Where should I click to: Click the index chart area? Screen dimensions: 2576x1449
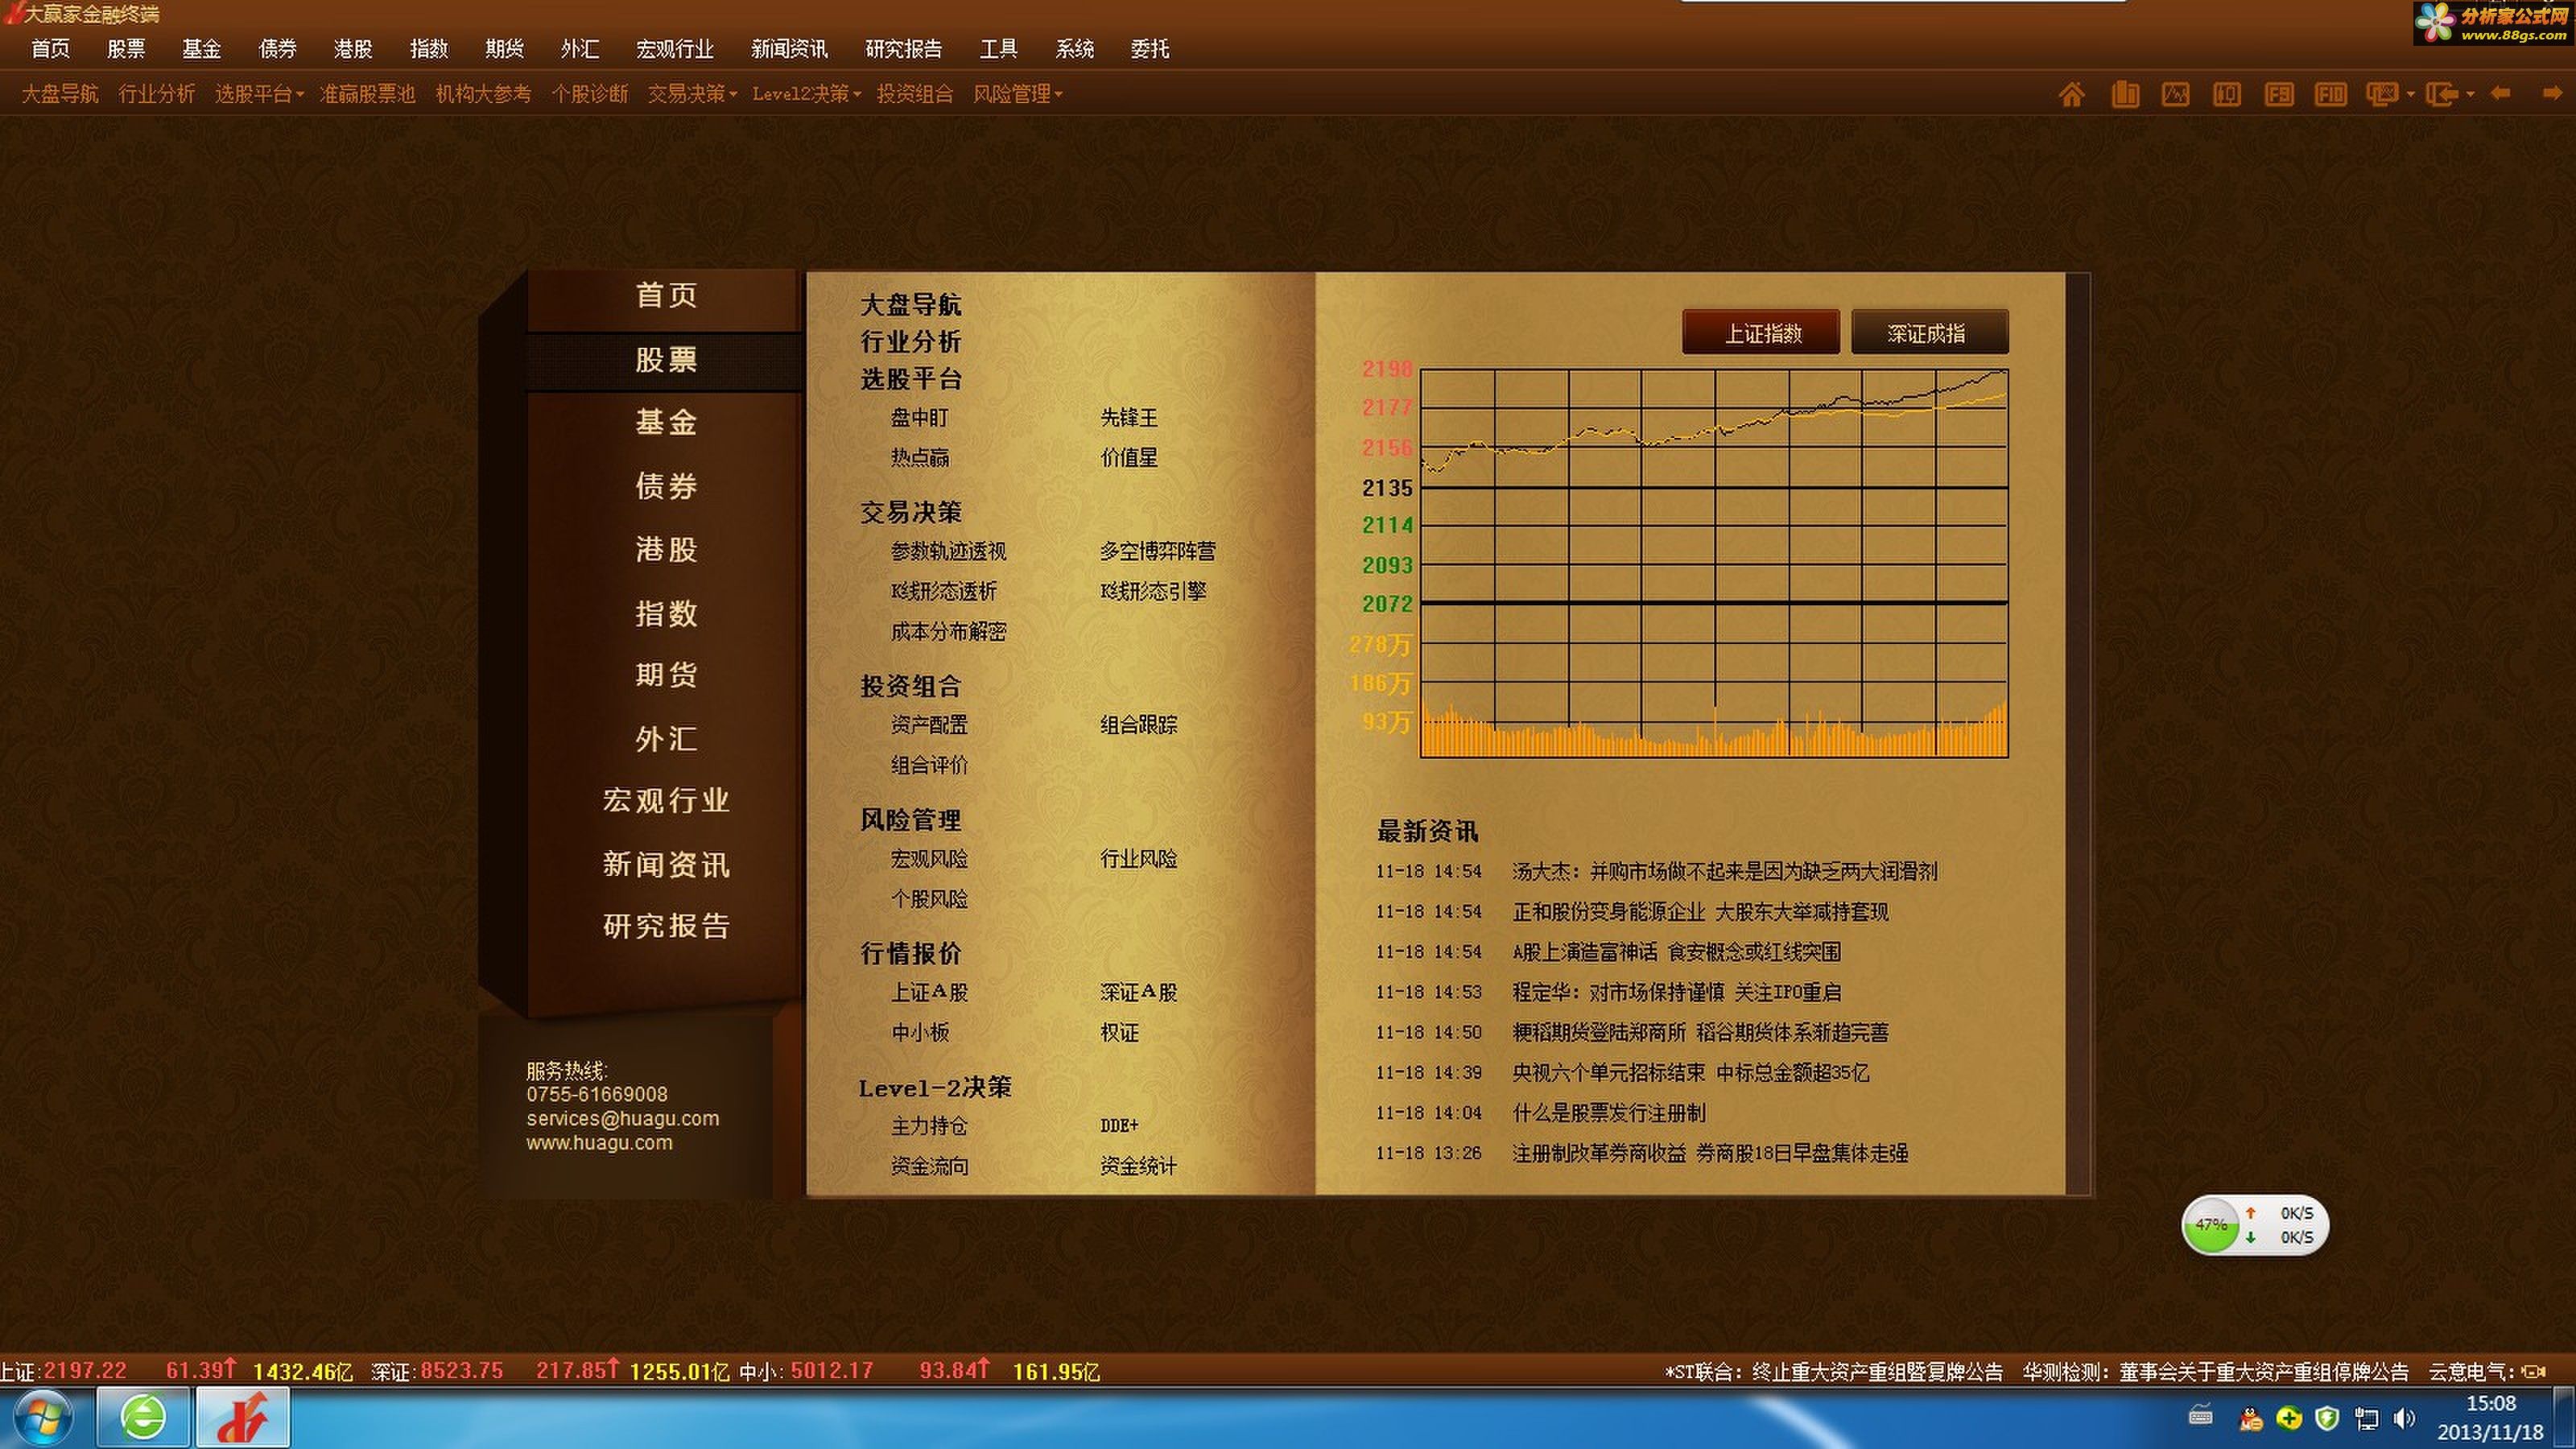pyautogui.click(x=1714, y=563)
